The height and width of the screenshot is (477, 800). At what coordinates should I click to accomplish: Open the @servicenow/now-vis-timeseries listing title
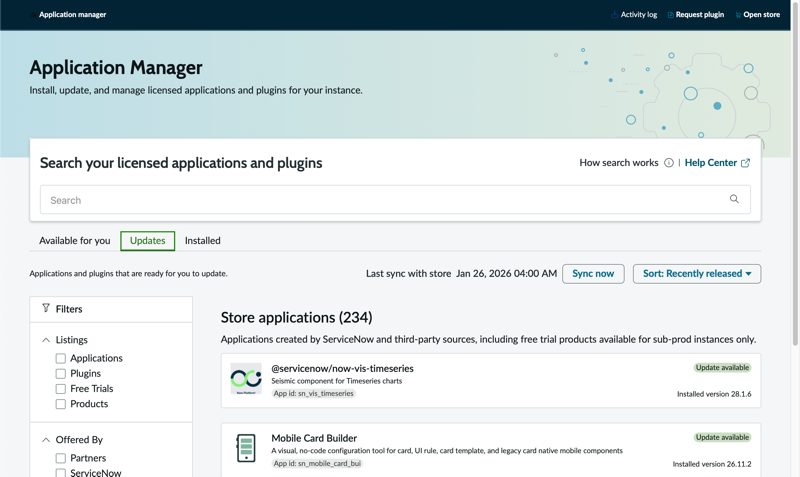click(x=342, y=368)
